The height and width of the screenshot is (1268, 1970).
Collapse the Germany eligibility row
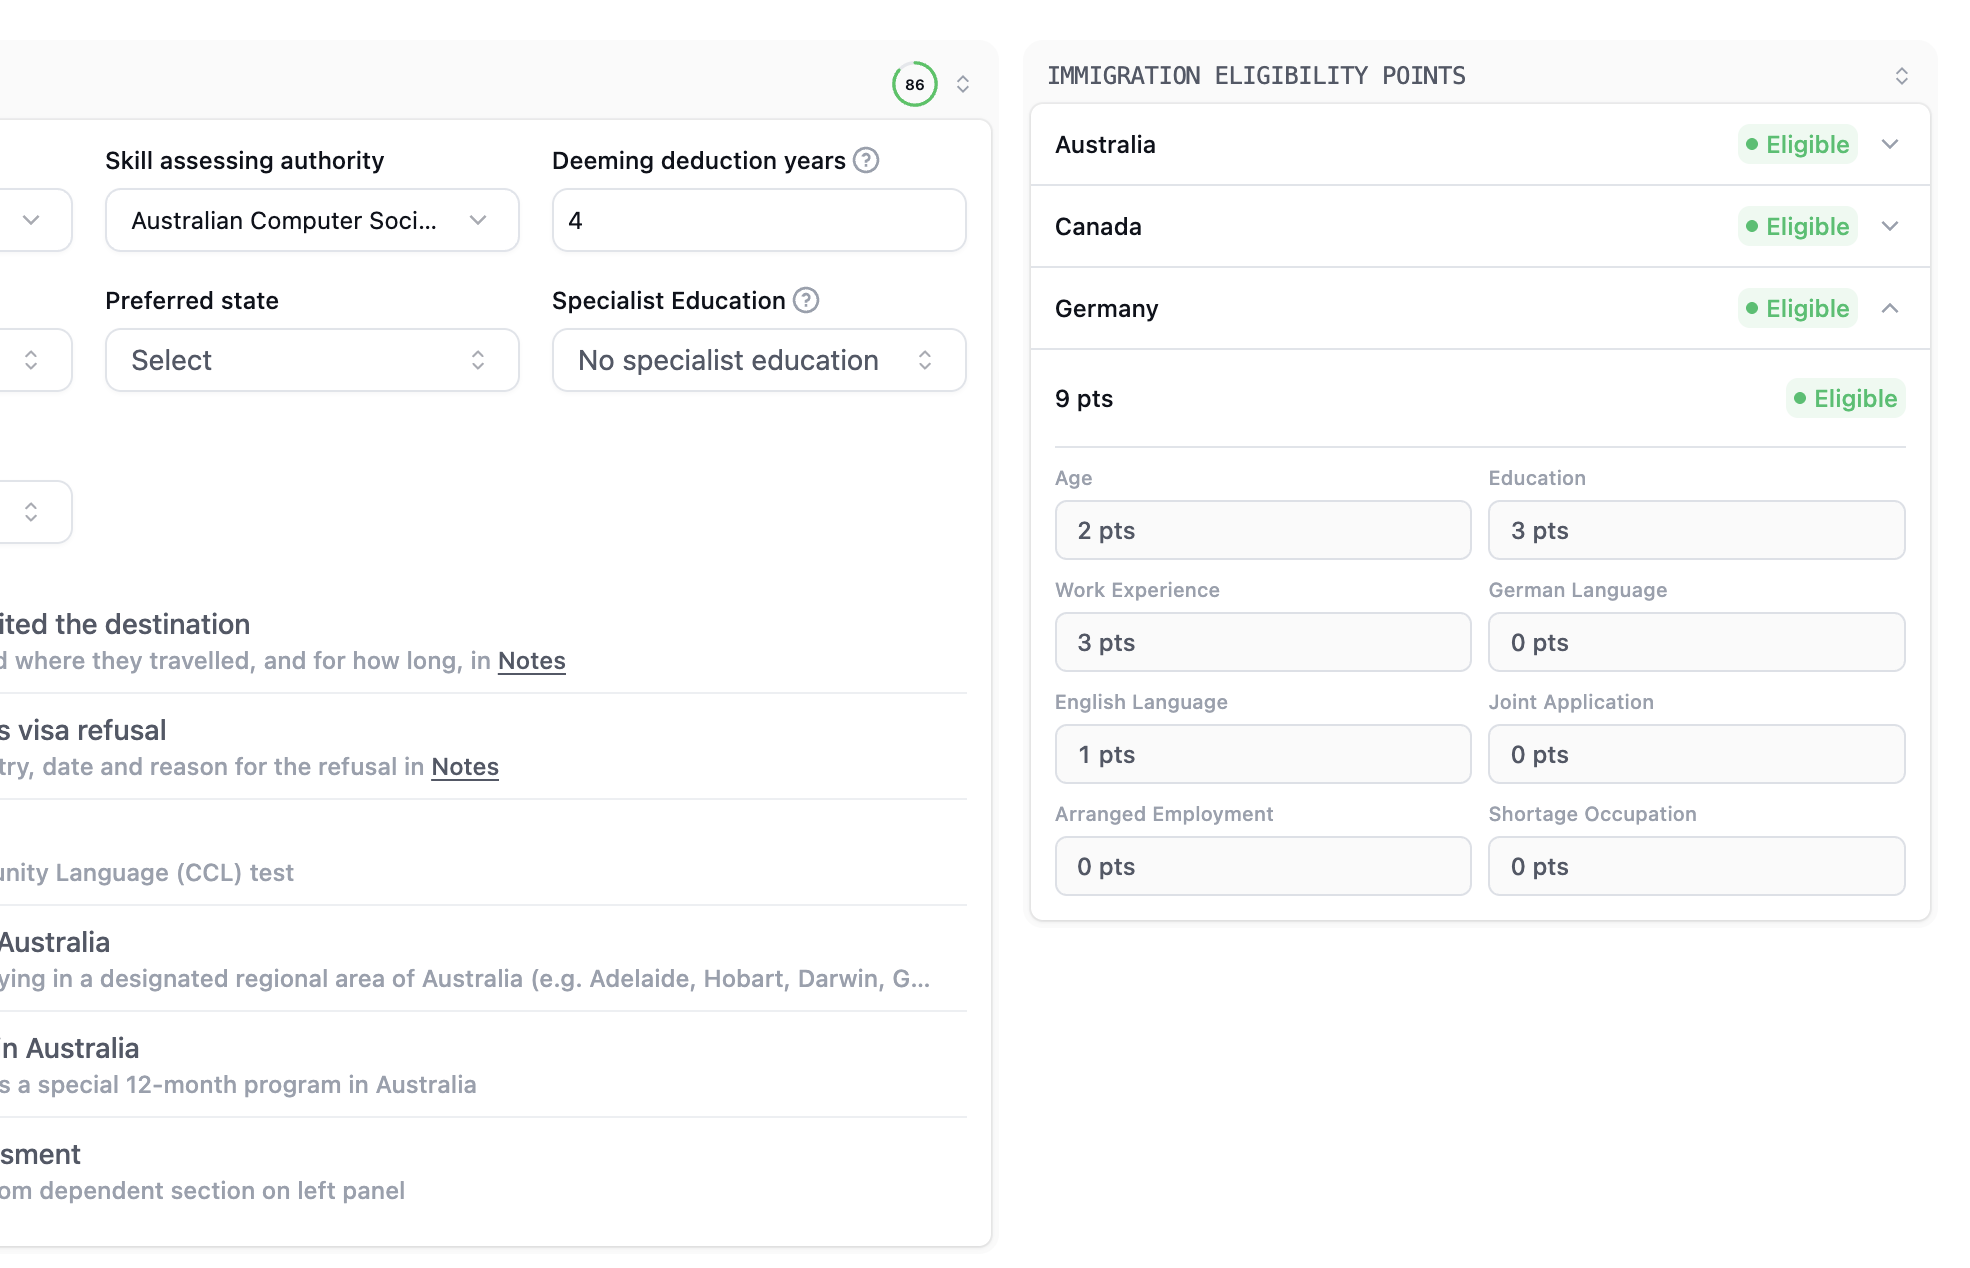pyautogui.click(x=1890, y=308)
